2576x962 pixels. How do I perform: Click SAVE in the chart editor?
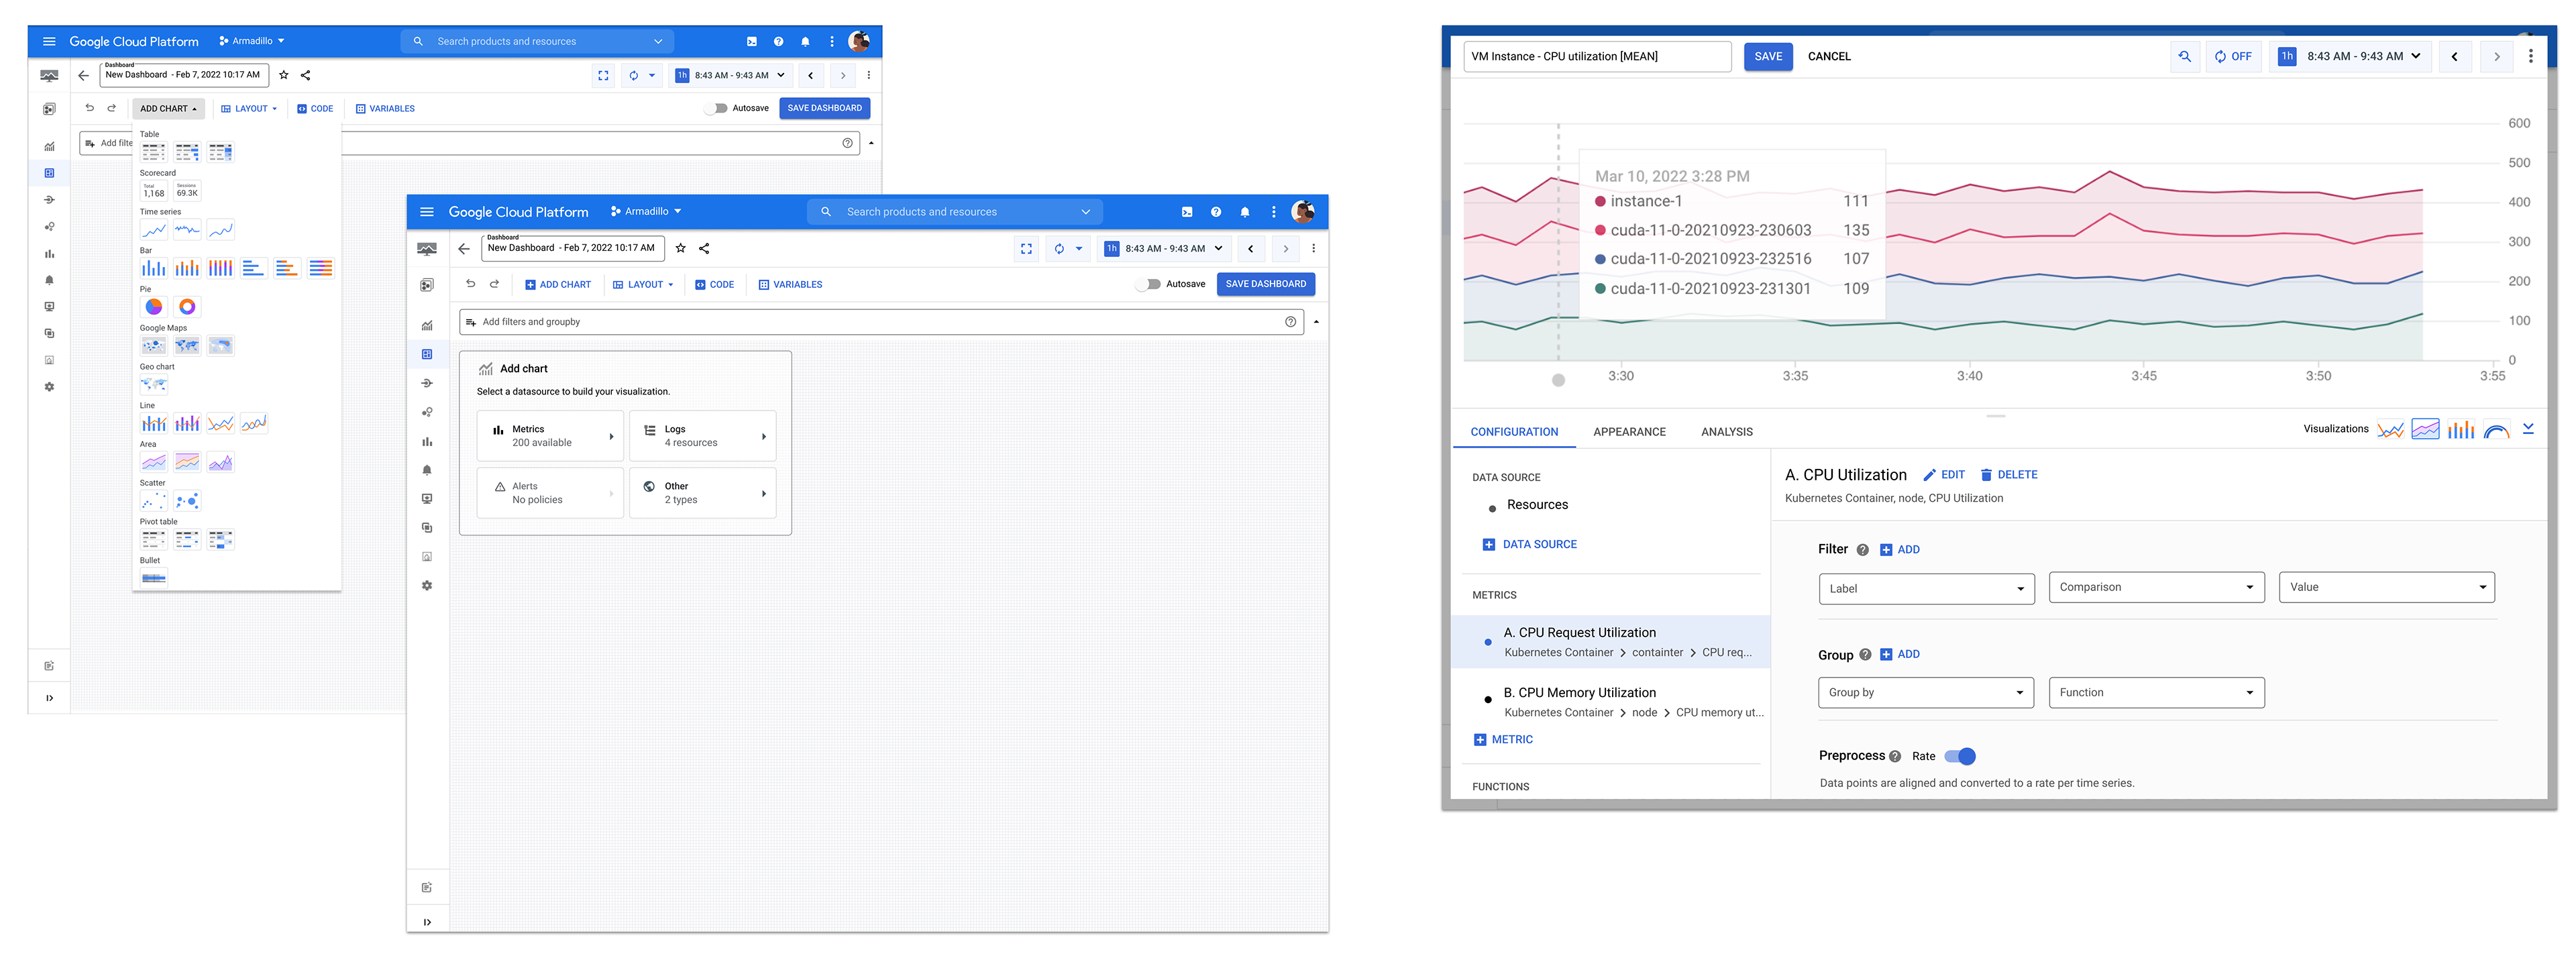1768,56
